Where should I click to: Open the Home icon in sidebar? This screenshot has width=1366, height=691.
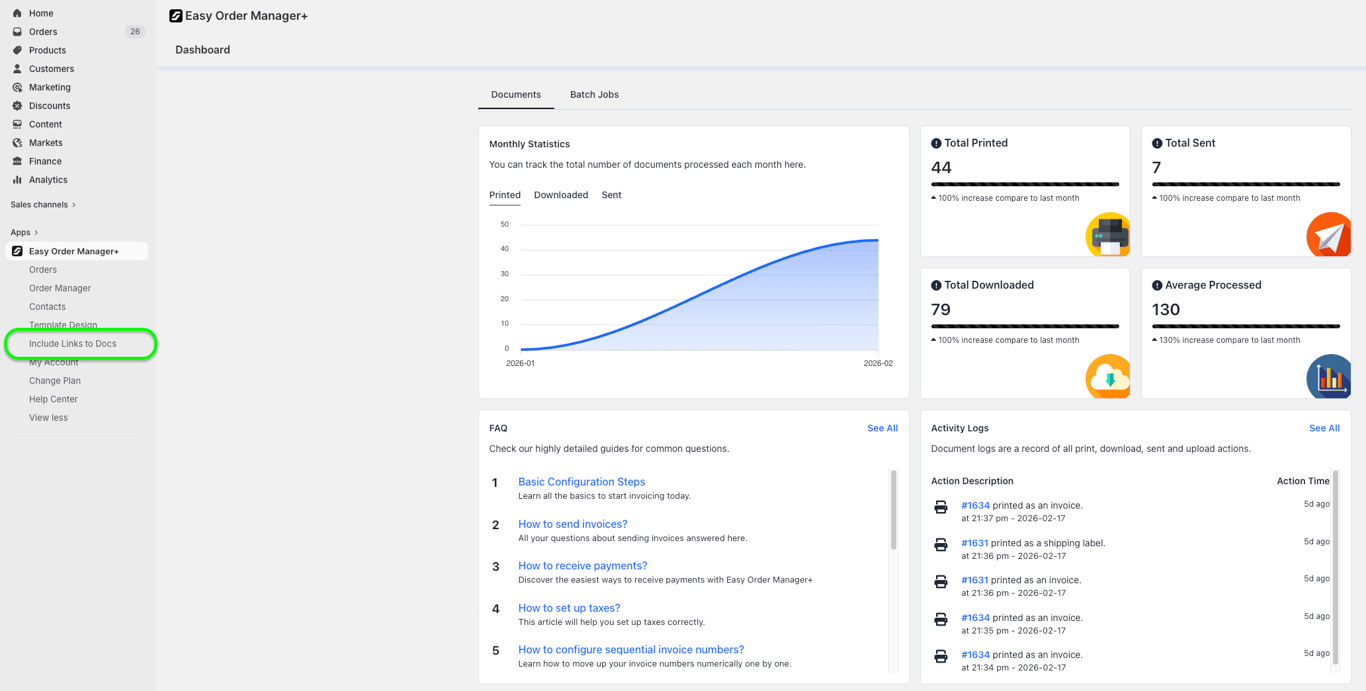coord(17,13)
